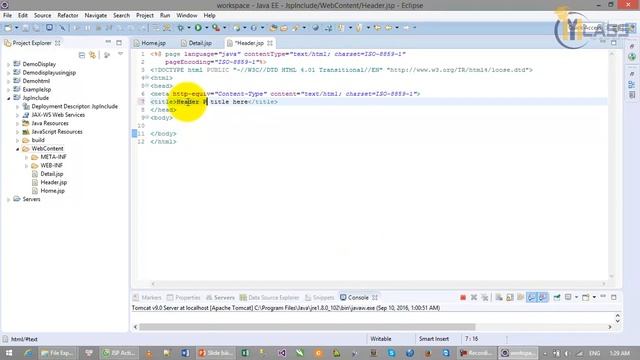
Task: Open Display Selected Console dropdown arrow
Action: coord(576,297)
